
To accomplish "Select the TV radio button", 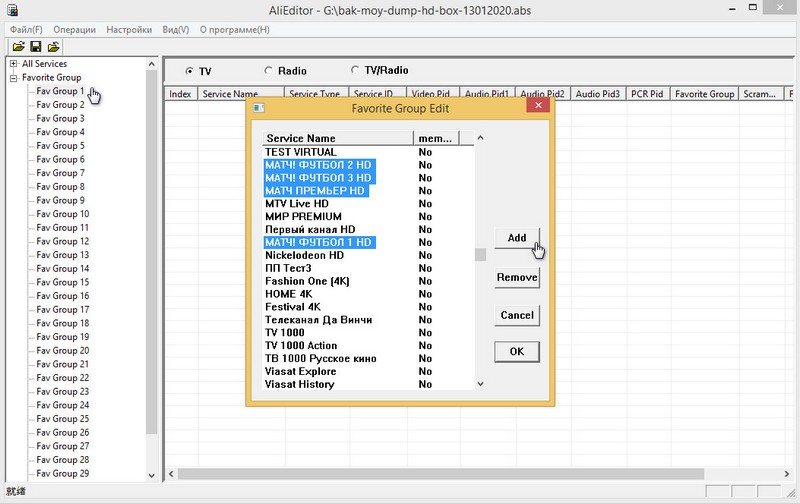I will pos(189,71).
